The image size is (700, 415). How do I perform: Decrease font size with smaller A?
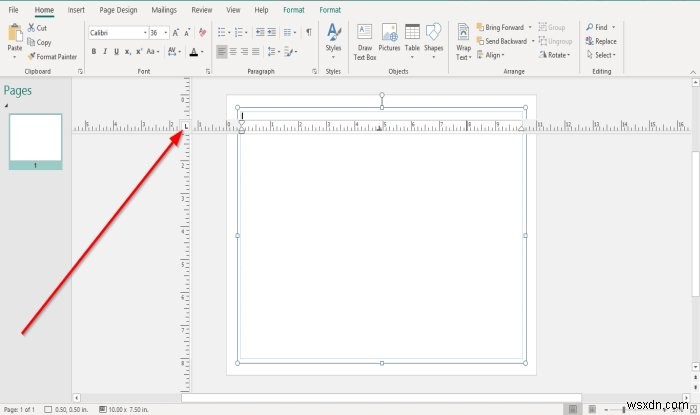tap(187, 33)
